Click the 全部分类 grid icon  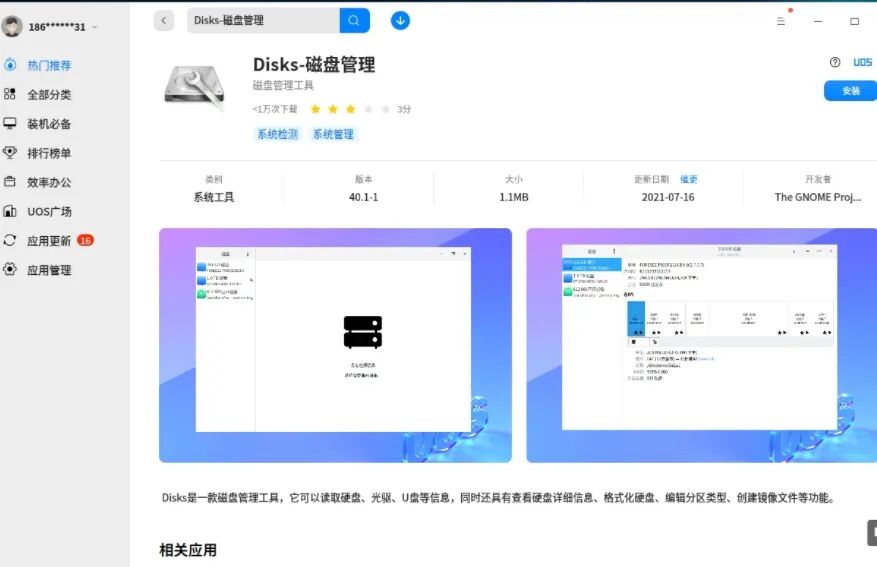coord(10,94)
